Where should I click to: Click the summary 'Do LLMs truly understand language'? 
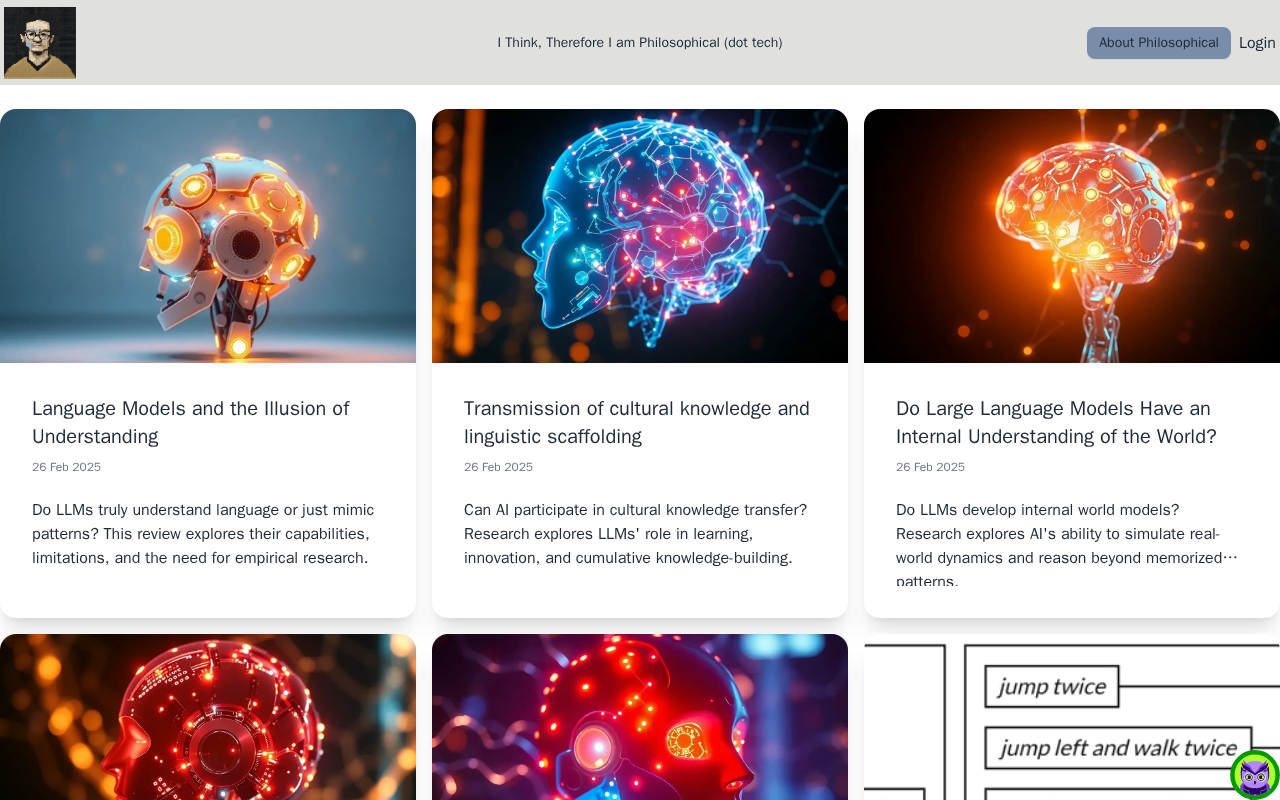coord(203,534)
